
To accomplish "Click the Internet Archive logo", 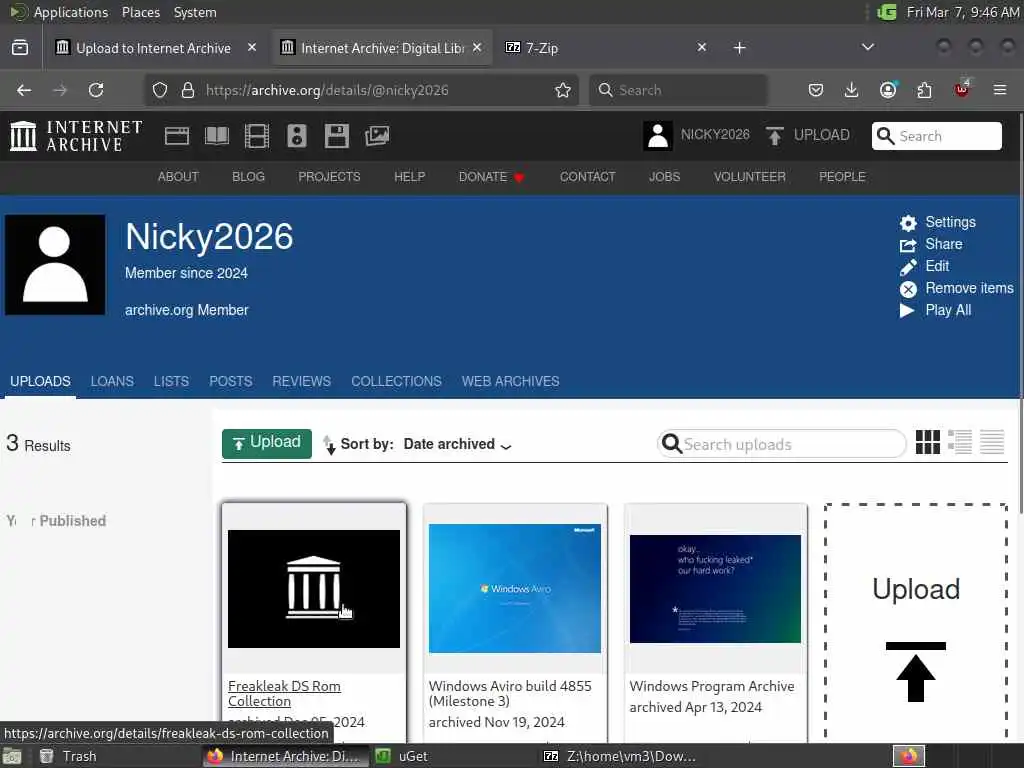I will point(76,136).
